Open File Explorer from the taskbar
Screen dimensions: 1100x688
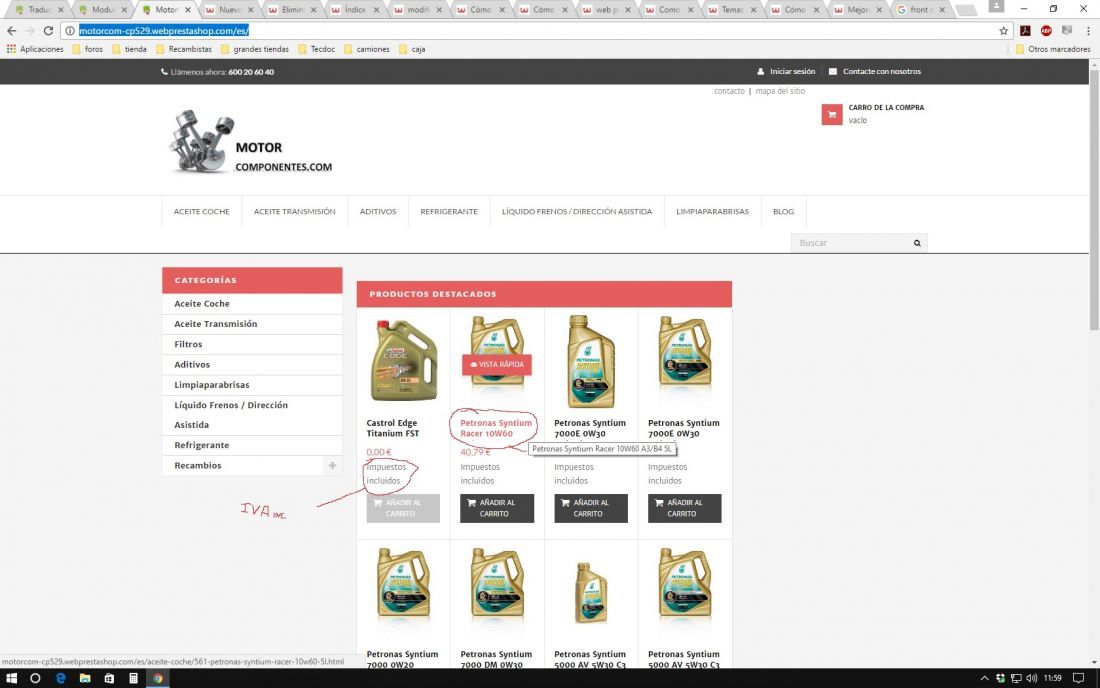[85, 678]
